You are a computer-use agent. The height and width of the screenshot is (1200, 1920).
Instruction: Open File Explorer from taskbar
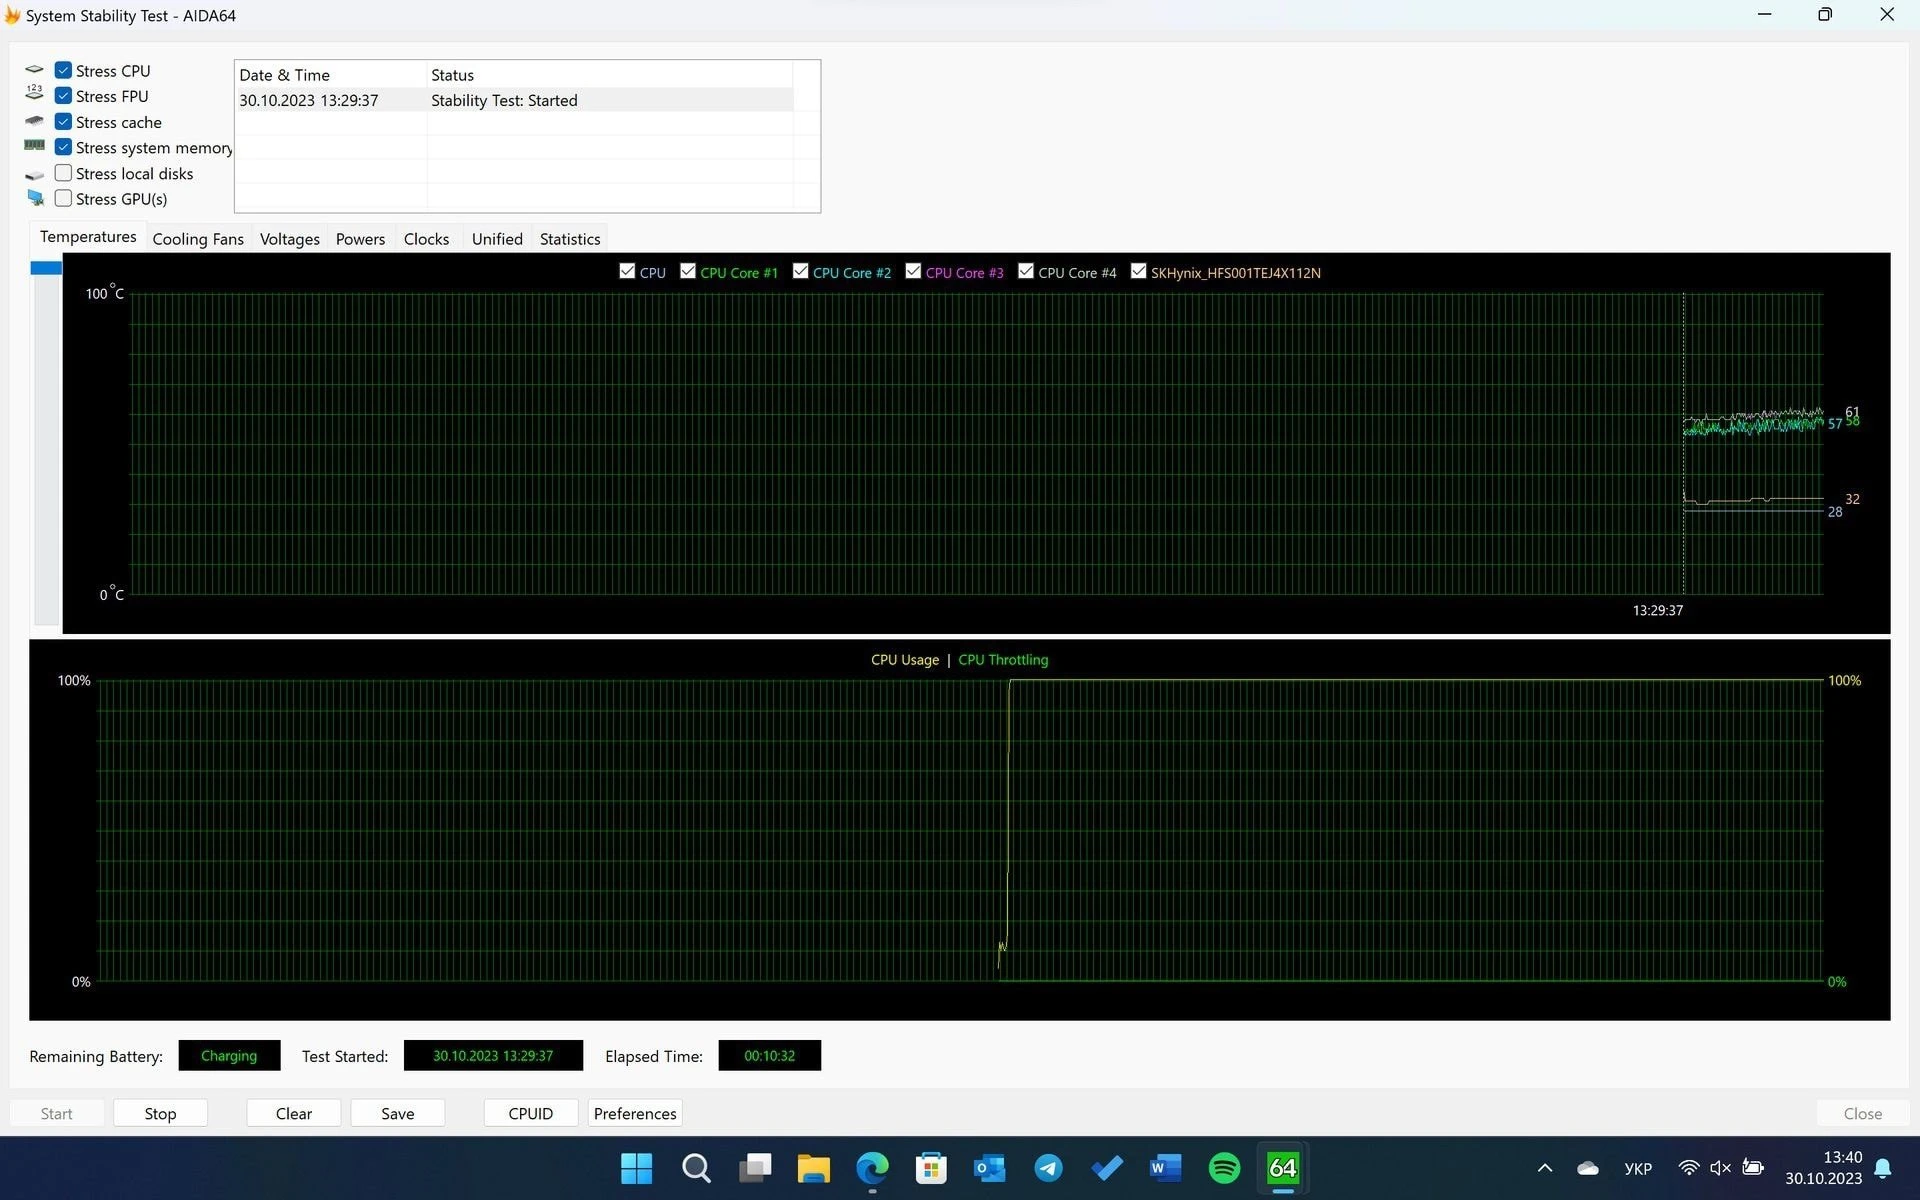point(813,1168)
